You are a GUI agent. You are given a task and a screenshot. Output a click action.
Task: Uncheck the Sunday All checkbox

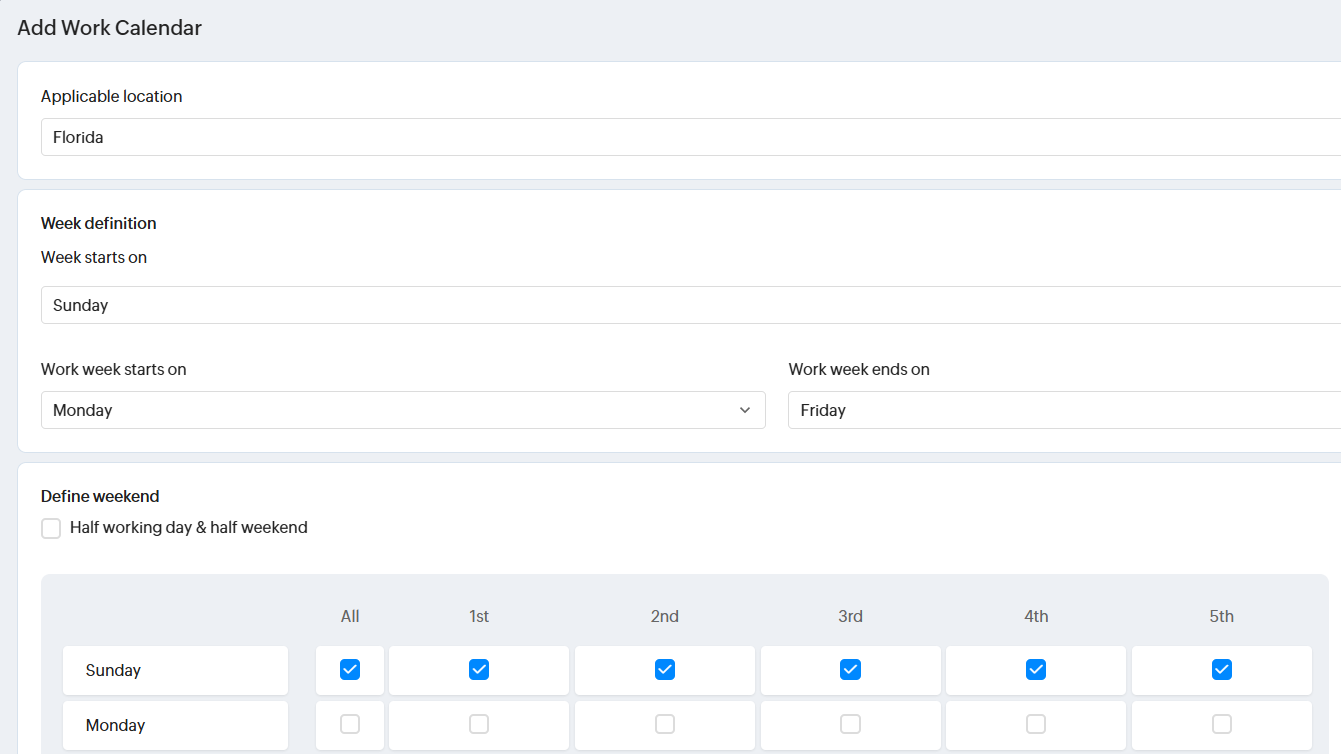(350, 670)
